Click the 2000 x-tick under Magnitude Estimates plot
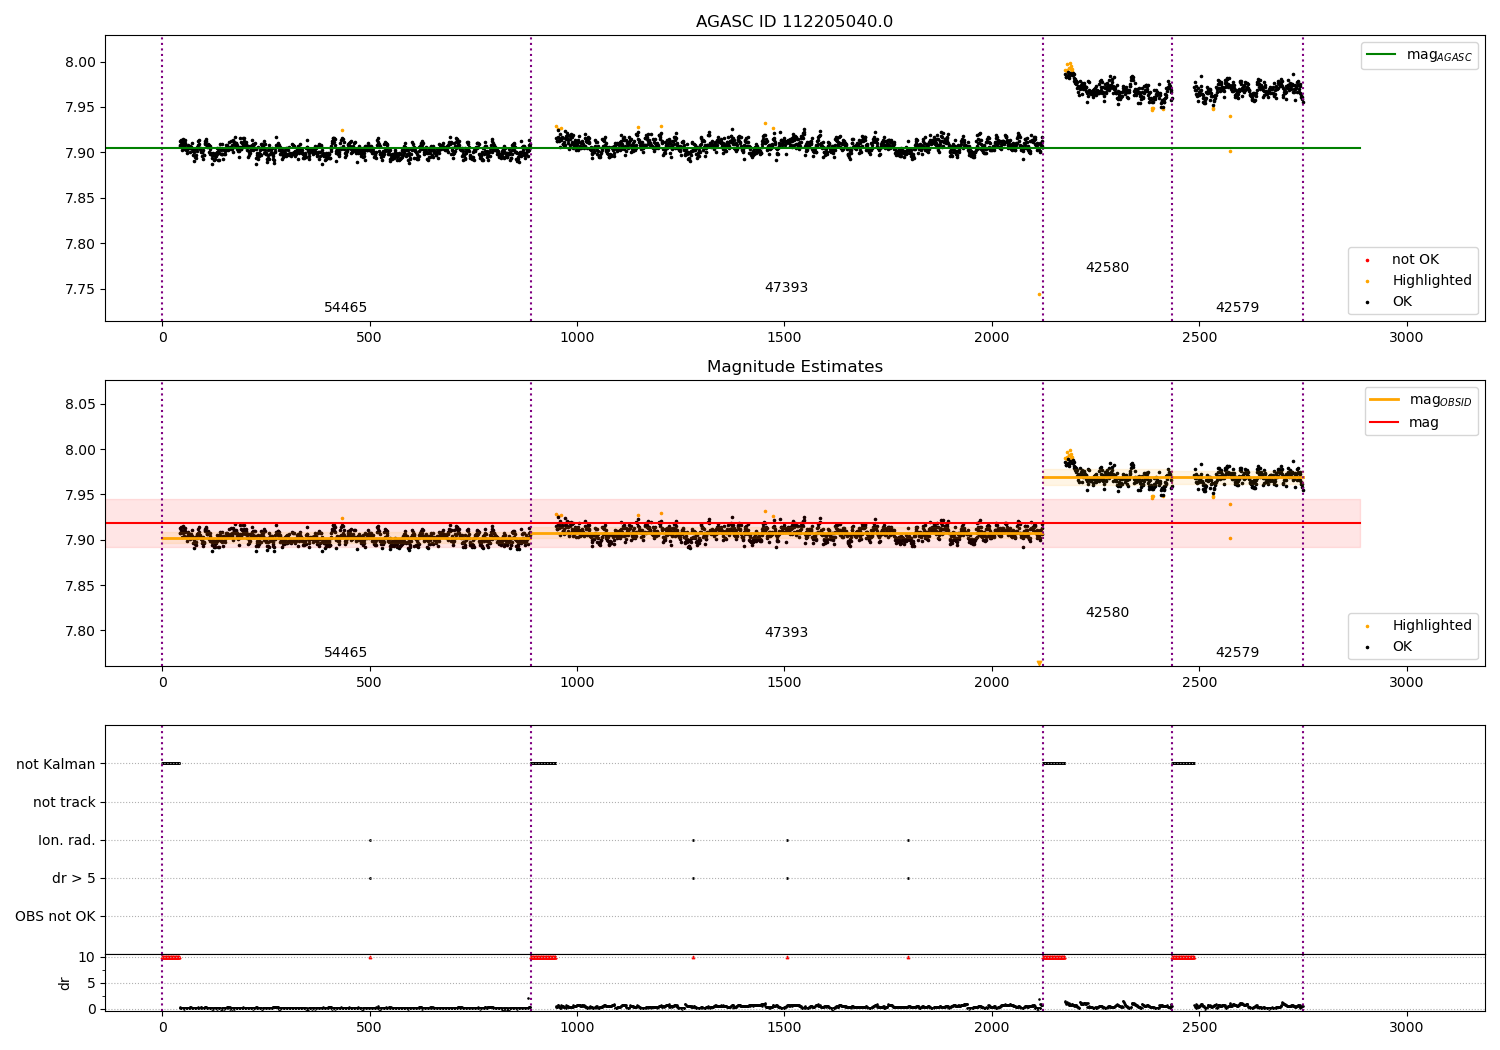The width and height of the screenshot is (1500, 1050). click(992, 683)
